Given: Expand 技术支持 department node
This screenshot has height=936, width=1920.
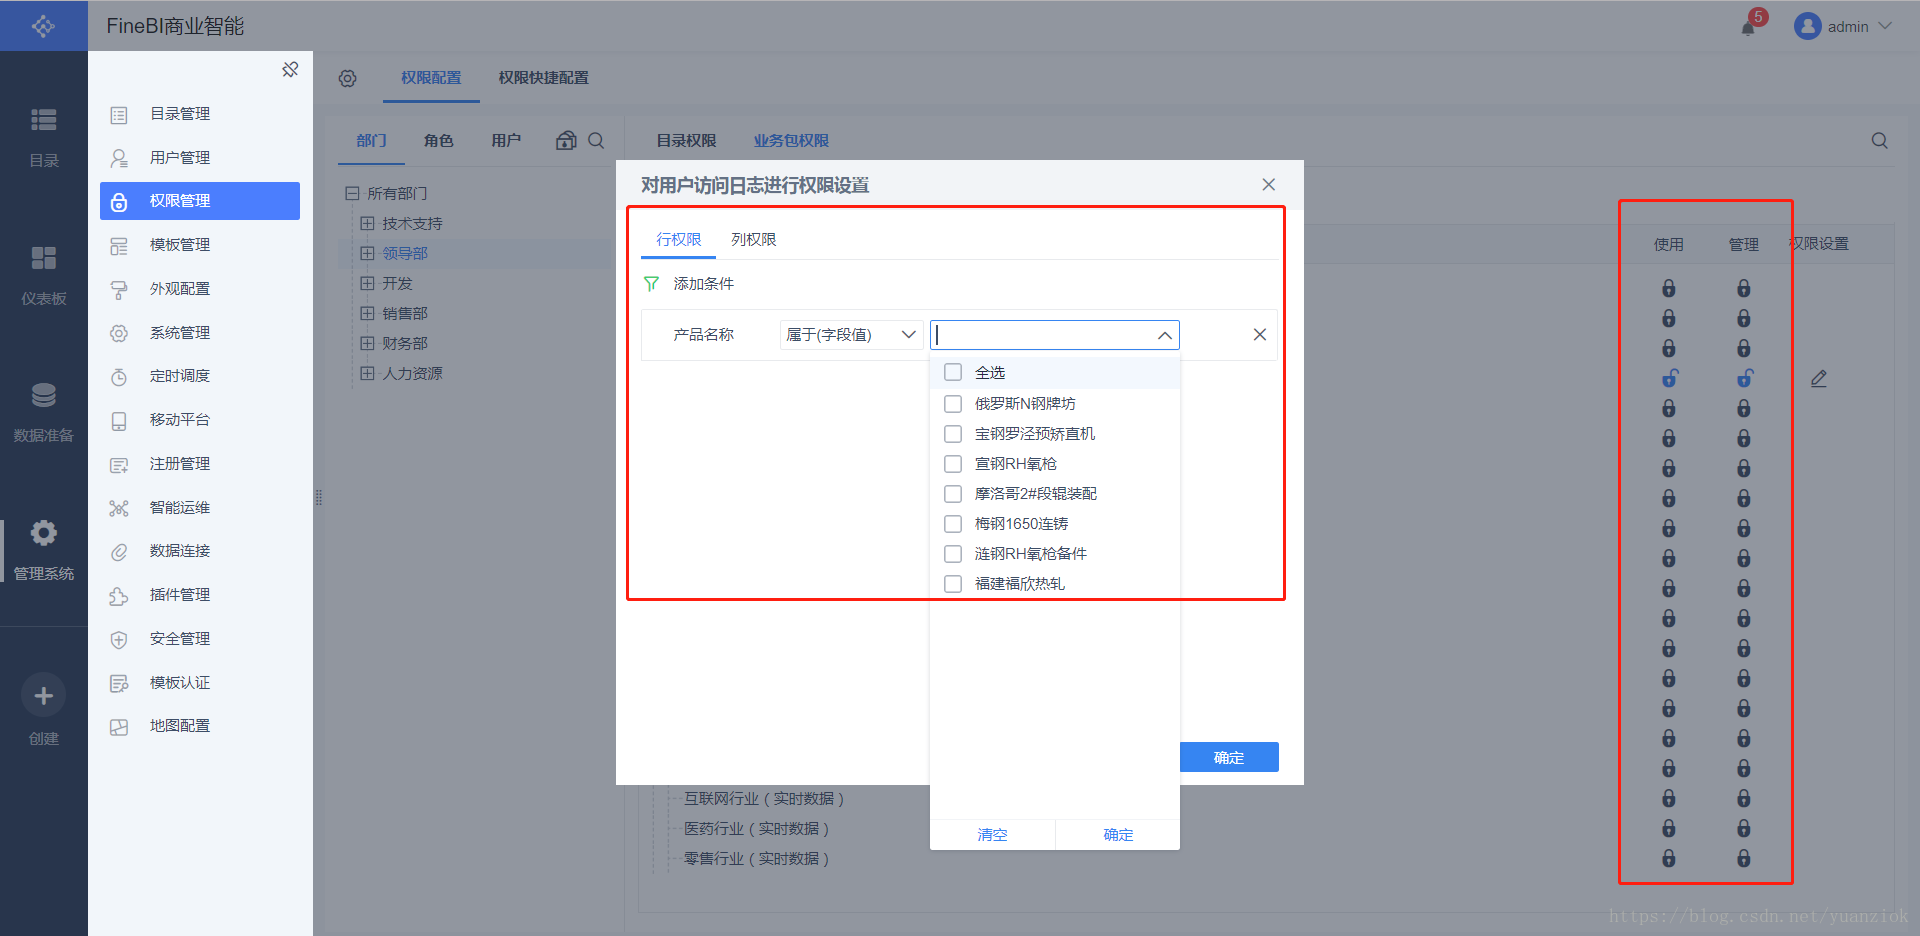Looking at the screenshot, I should [367, 223].
